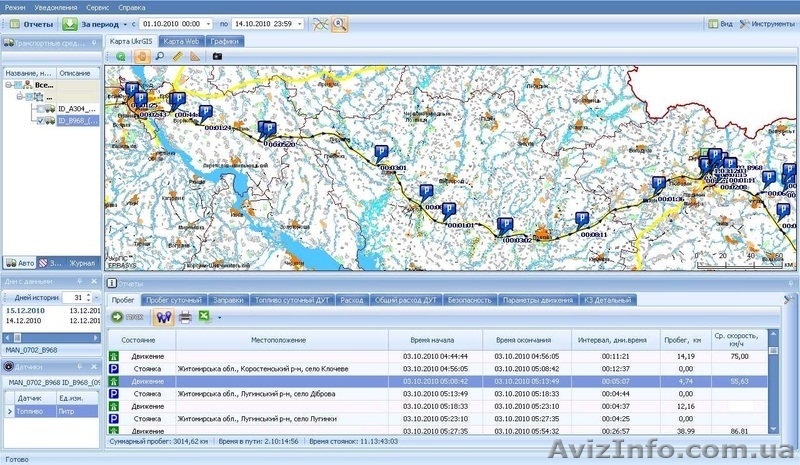Click the parking marker labeled 00:03:01

[381, 153]
